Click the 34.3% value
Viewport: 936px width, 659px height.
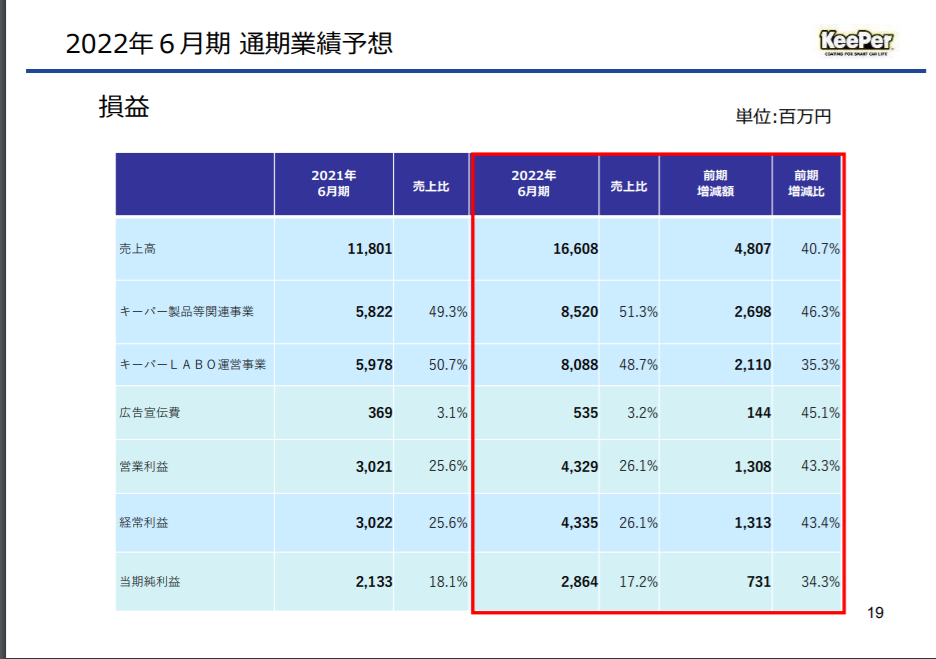click(820, 581)
